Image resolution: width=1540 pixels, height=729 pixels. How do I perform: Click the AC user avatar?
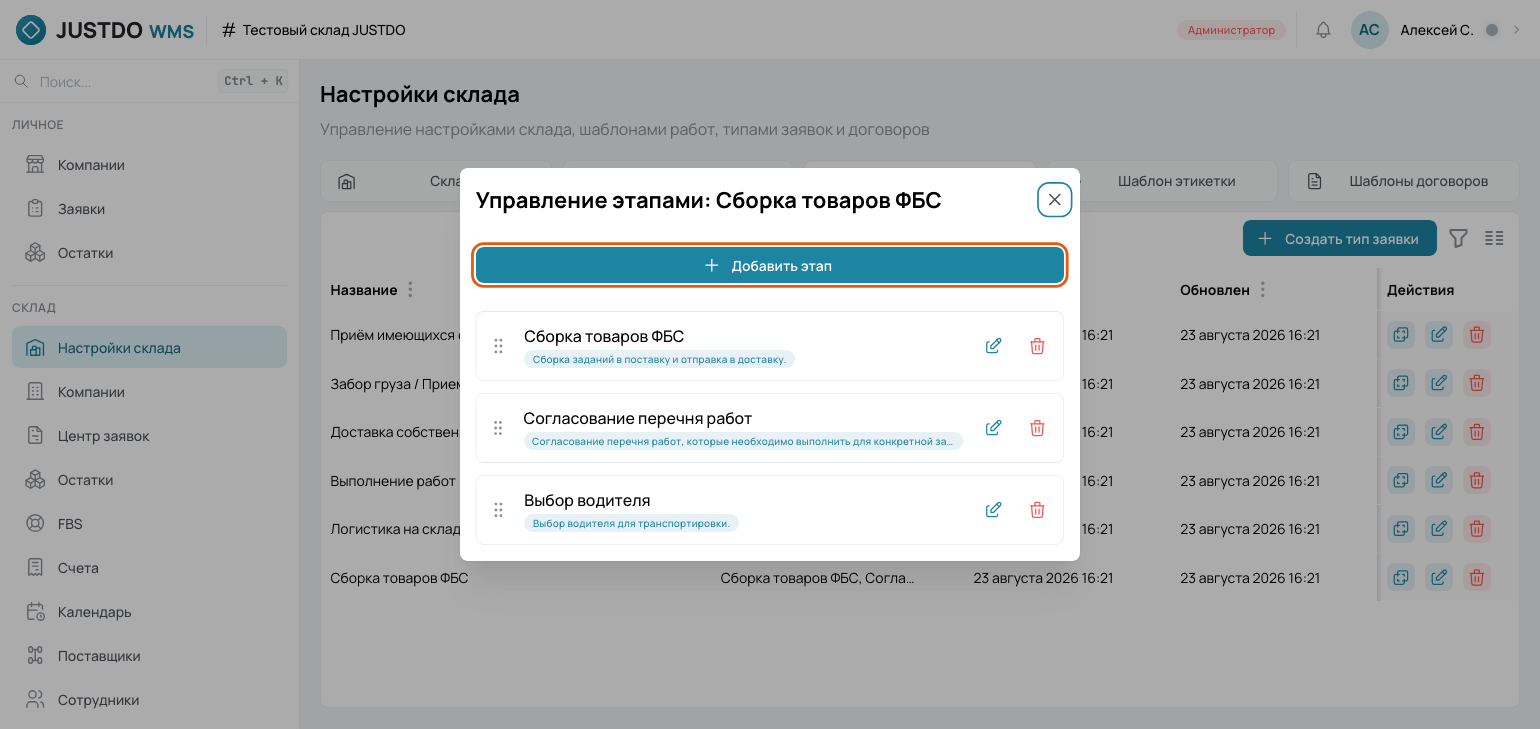coord(1369,30)
